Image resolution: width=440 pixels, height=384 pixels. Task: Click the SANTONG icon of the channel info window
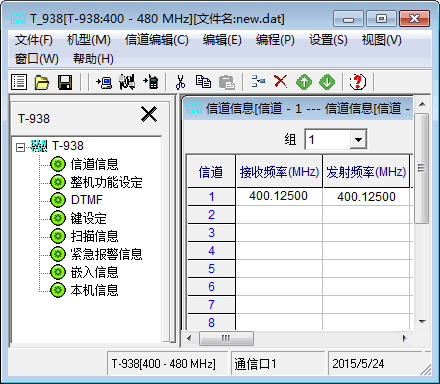(x=194, y=108)
